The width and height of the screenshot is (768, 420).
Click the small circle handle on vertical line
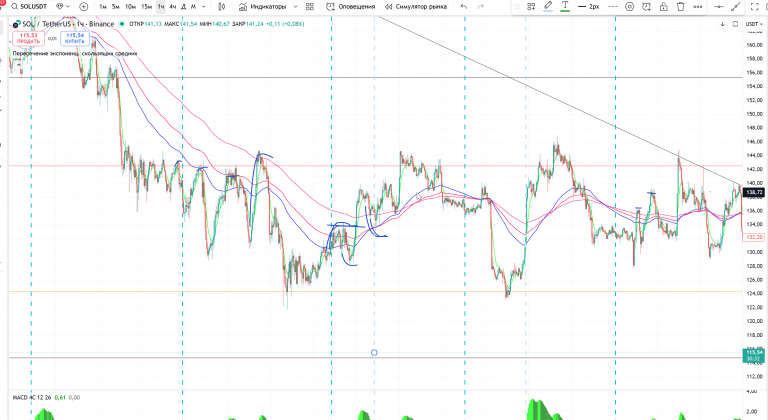pos(374,352)
